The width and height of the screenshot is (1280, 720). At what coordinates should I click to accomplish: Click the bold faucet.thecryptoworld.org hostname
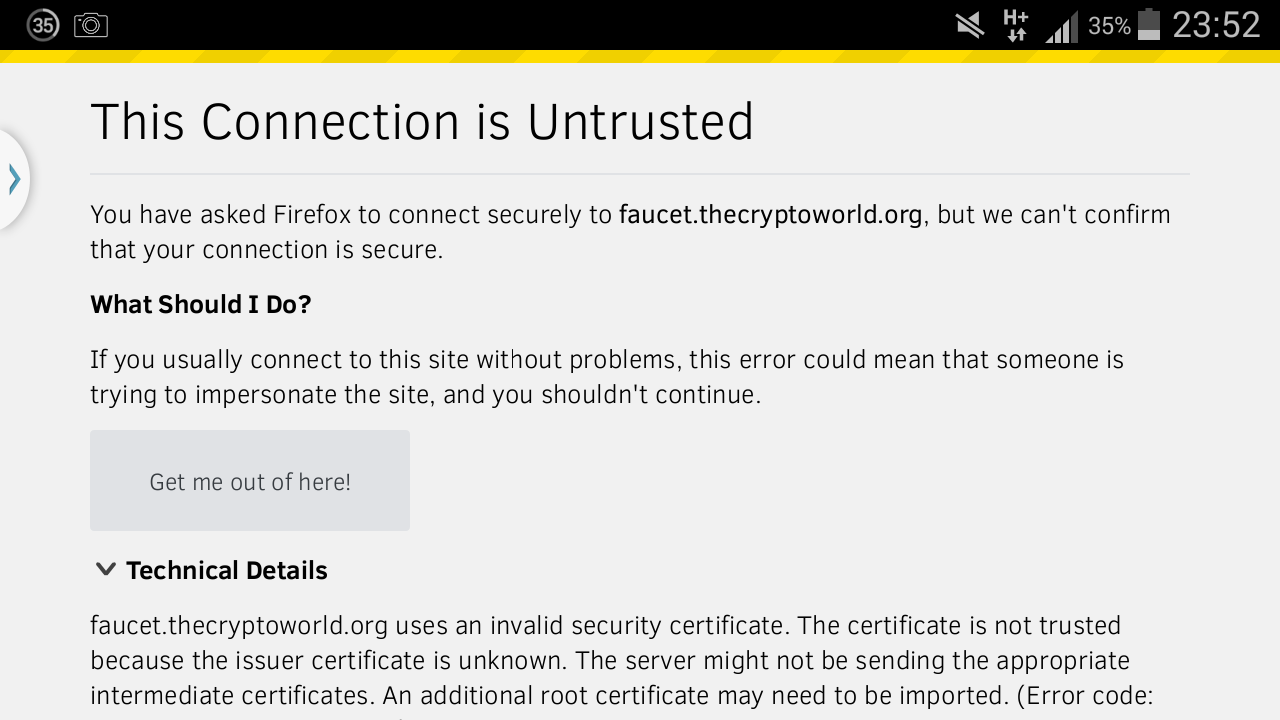[x=771, y=215]
